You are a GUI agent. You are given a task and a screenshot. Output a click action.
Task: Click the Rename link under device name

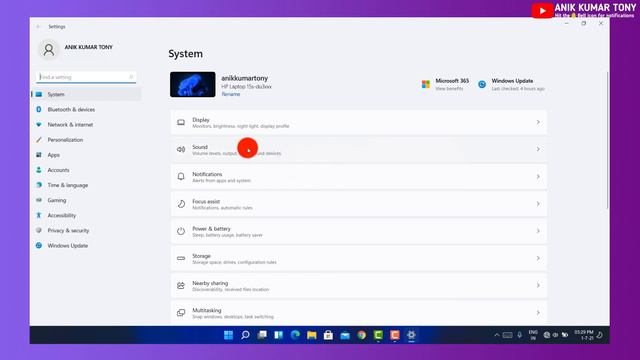click(231, 94)
